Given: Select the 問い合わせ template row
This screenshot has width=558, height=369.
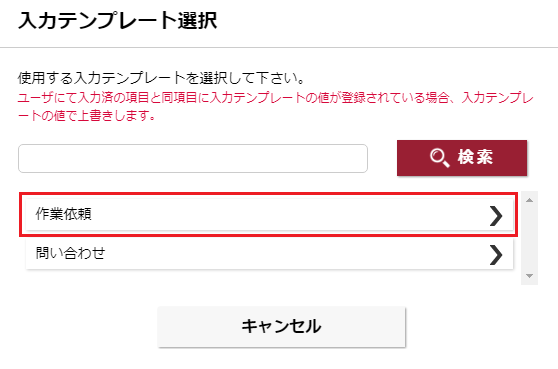Looking at the screenshot, I should click(x=269, y=254).
